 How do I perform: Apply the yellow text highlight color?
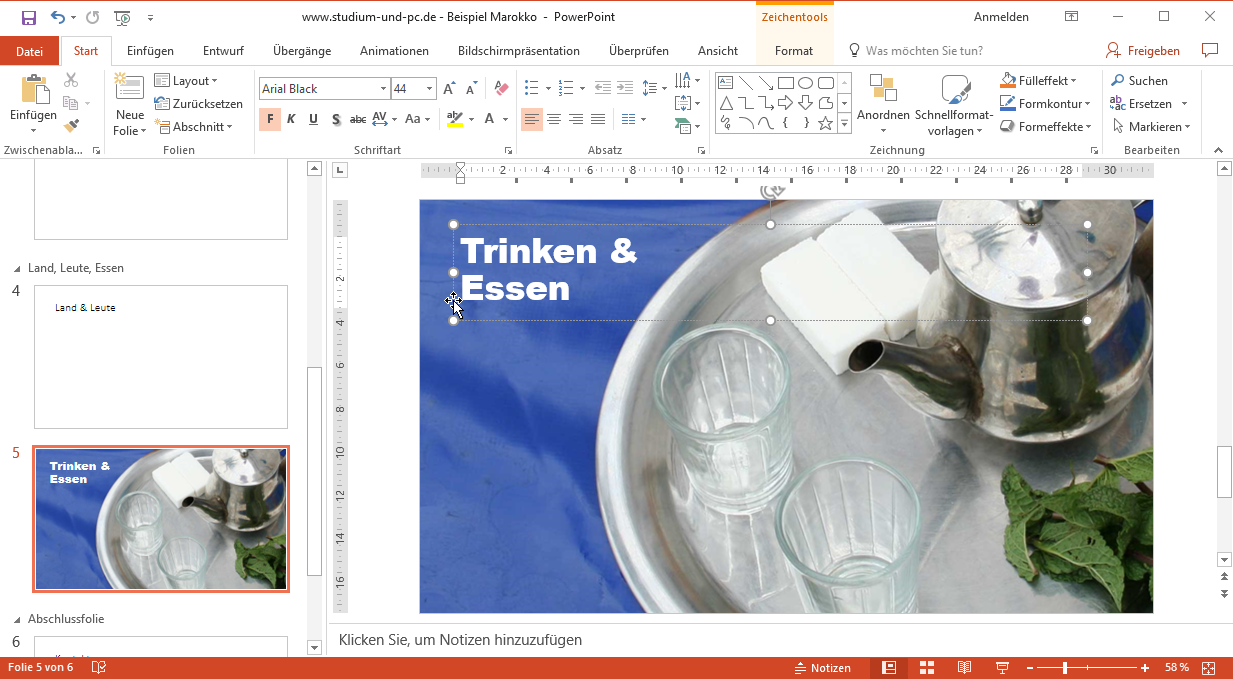[455, 120]
